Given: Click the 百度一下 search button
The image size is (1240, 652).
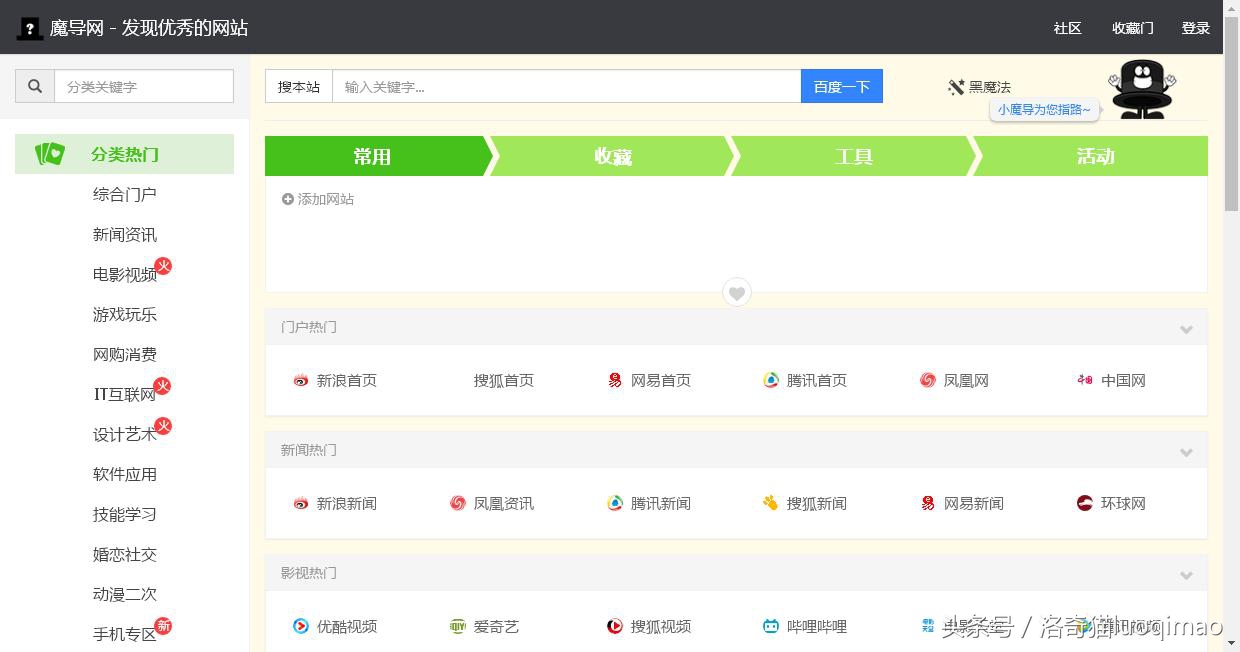Looking at the screenshot, I should 841,86.
